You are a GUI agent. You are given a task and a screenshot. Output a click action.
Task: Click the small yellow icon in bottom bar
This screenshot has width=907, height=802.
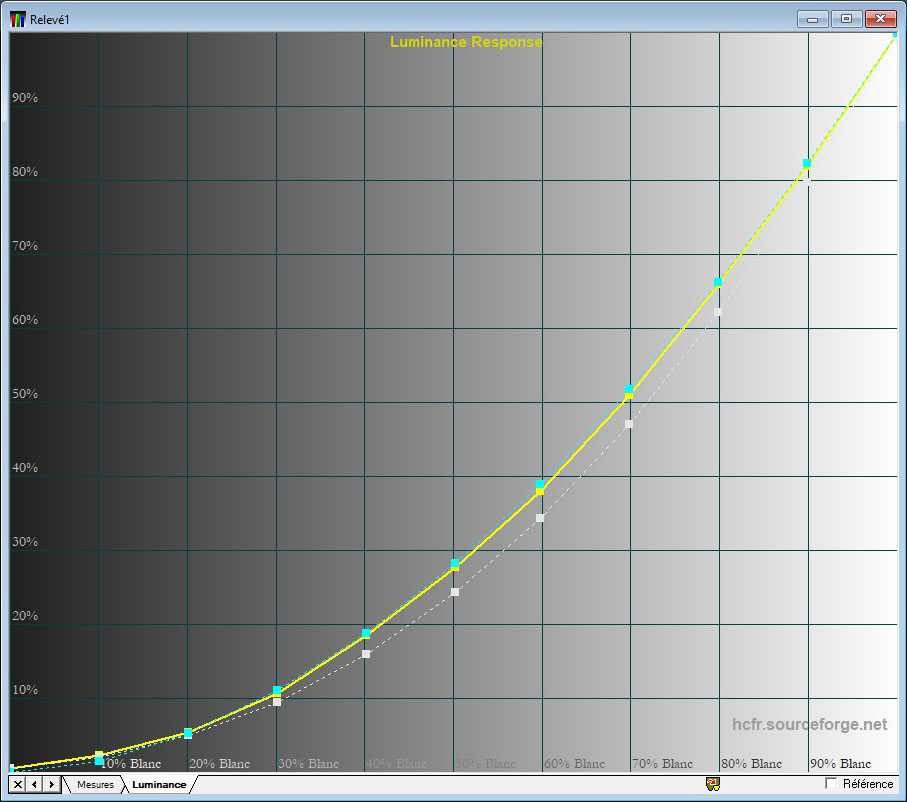pos(713,784)
